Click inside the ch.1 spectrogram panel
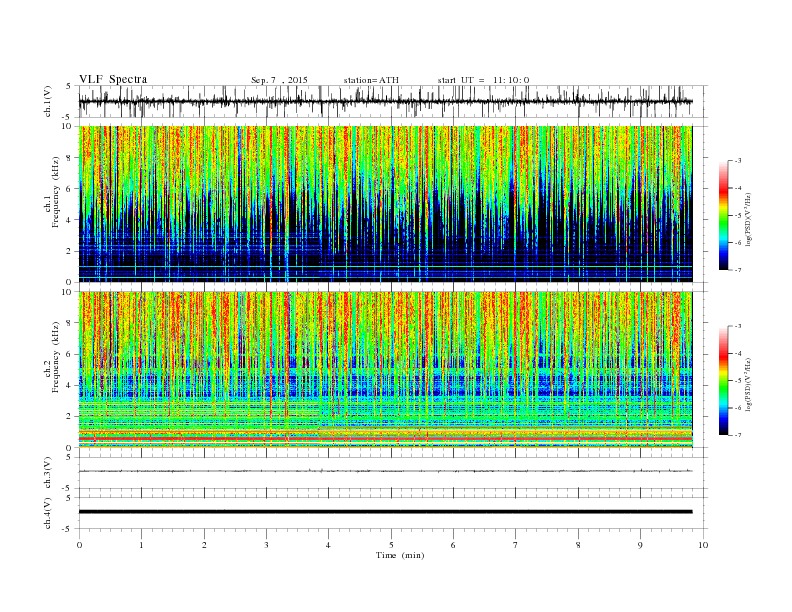The width and height of the screenshot is (792, 612). pos(385,204)
